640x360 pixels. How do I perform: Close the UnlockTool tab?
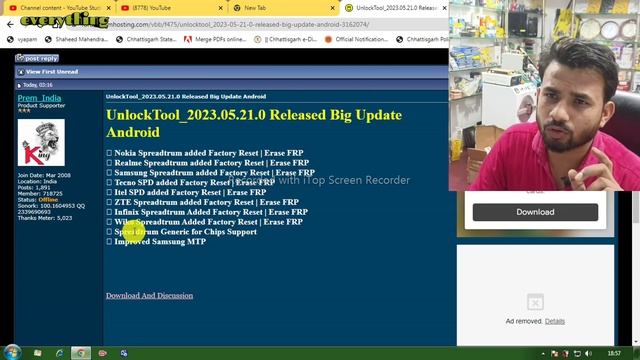444,8
